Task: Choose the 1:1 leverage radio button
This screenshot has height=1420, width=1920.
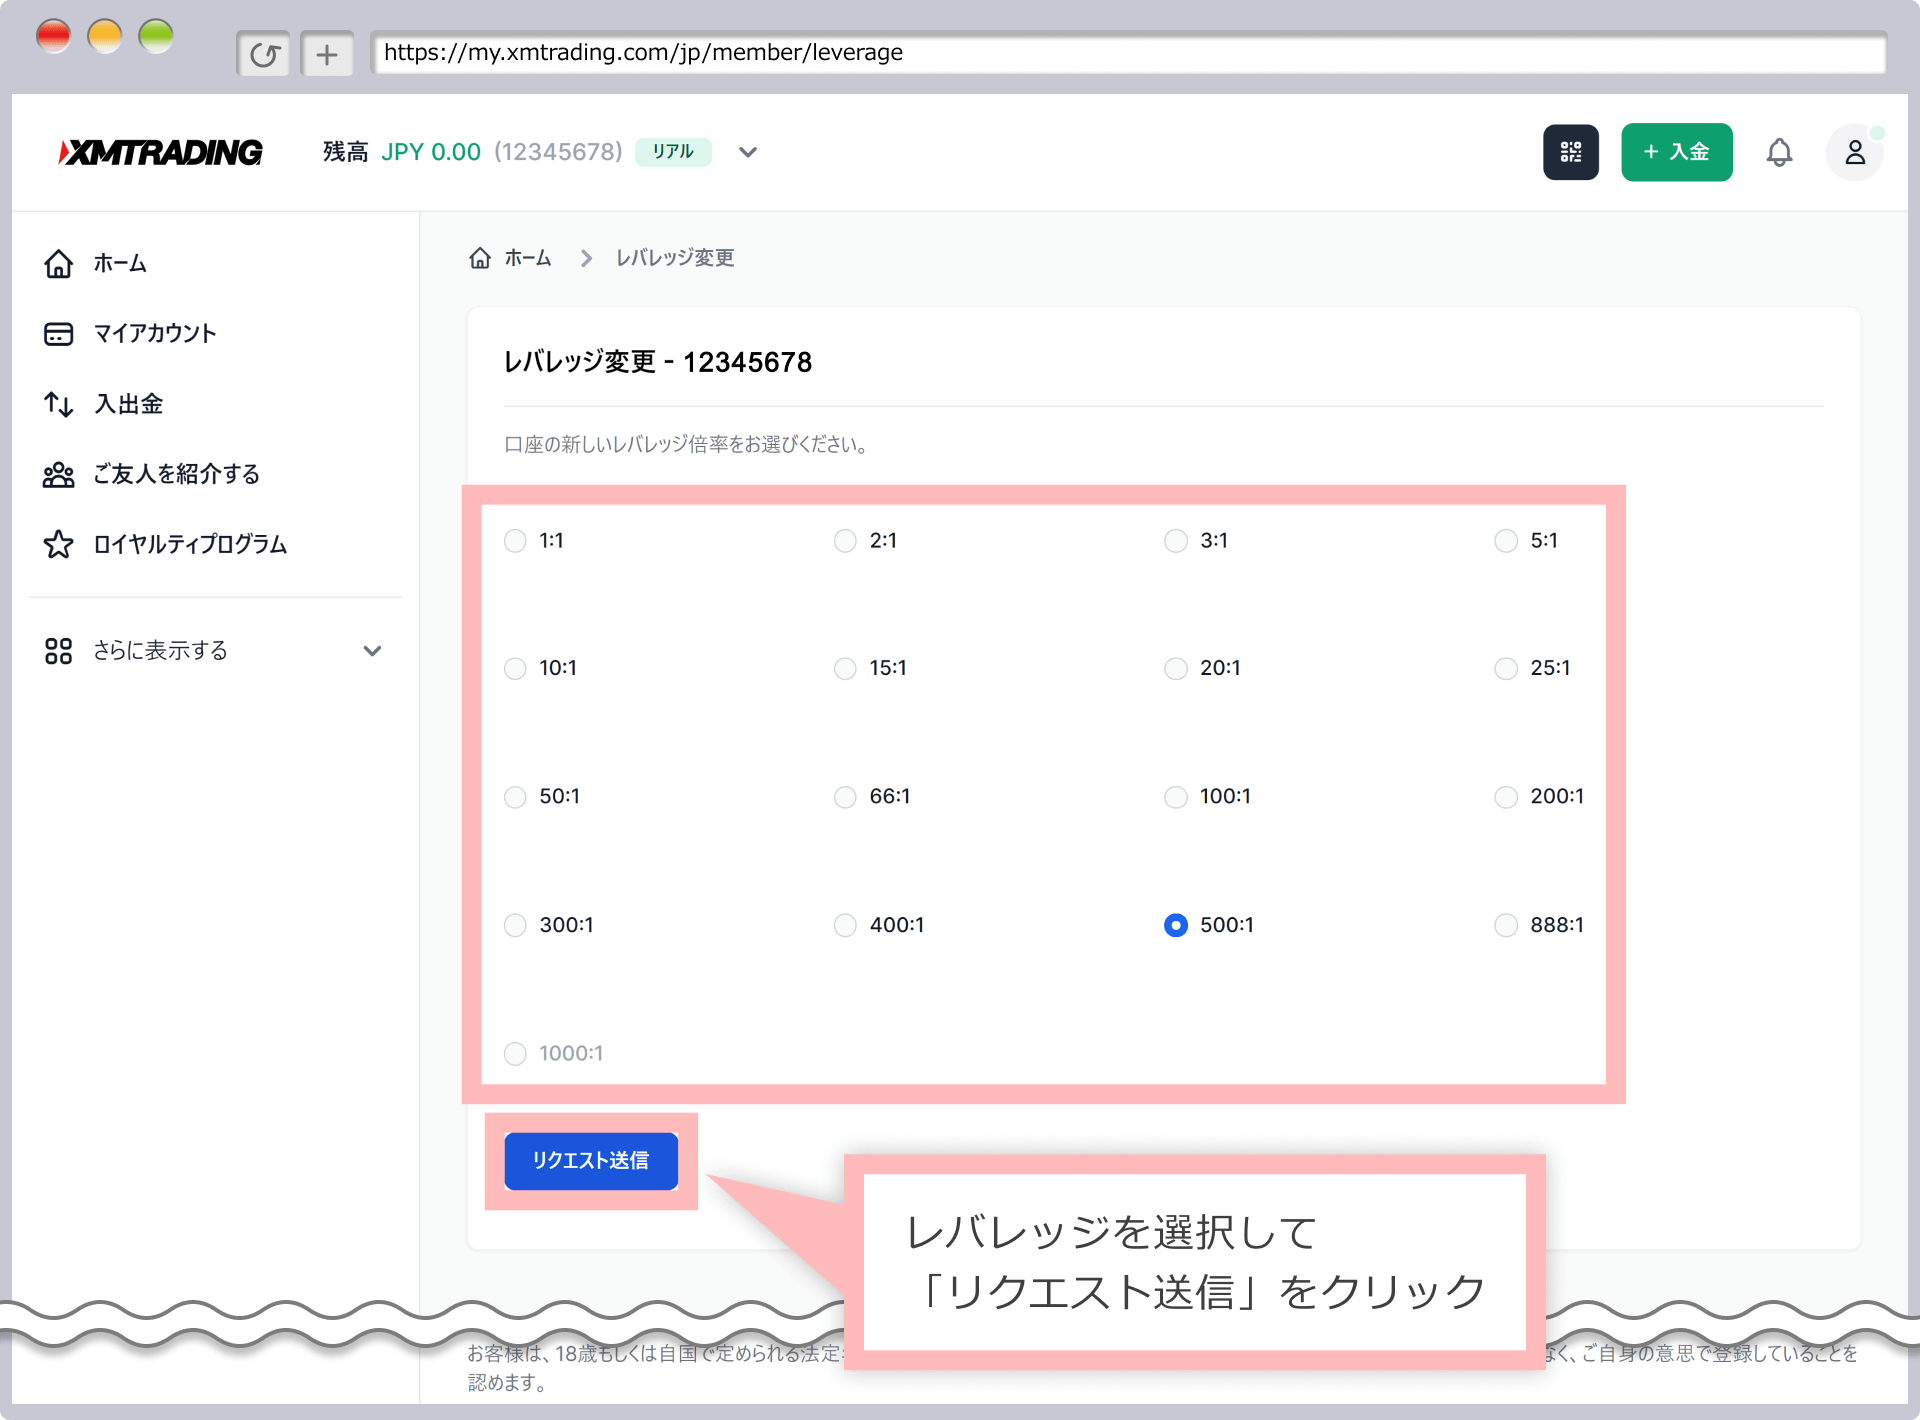Action: [515, 541]
